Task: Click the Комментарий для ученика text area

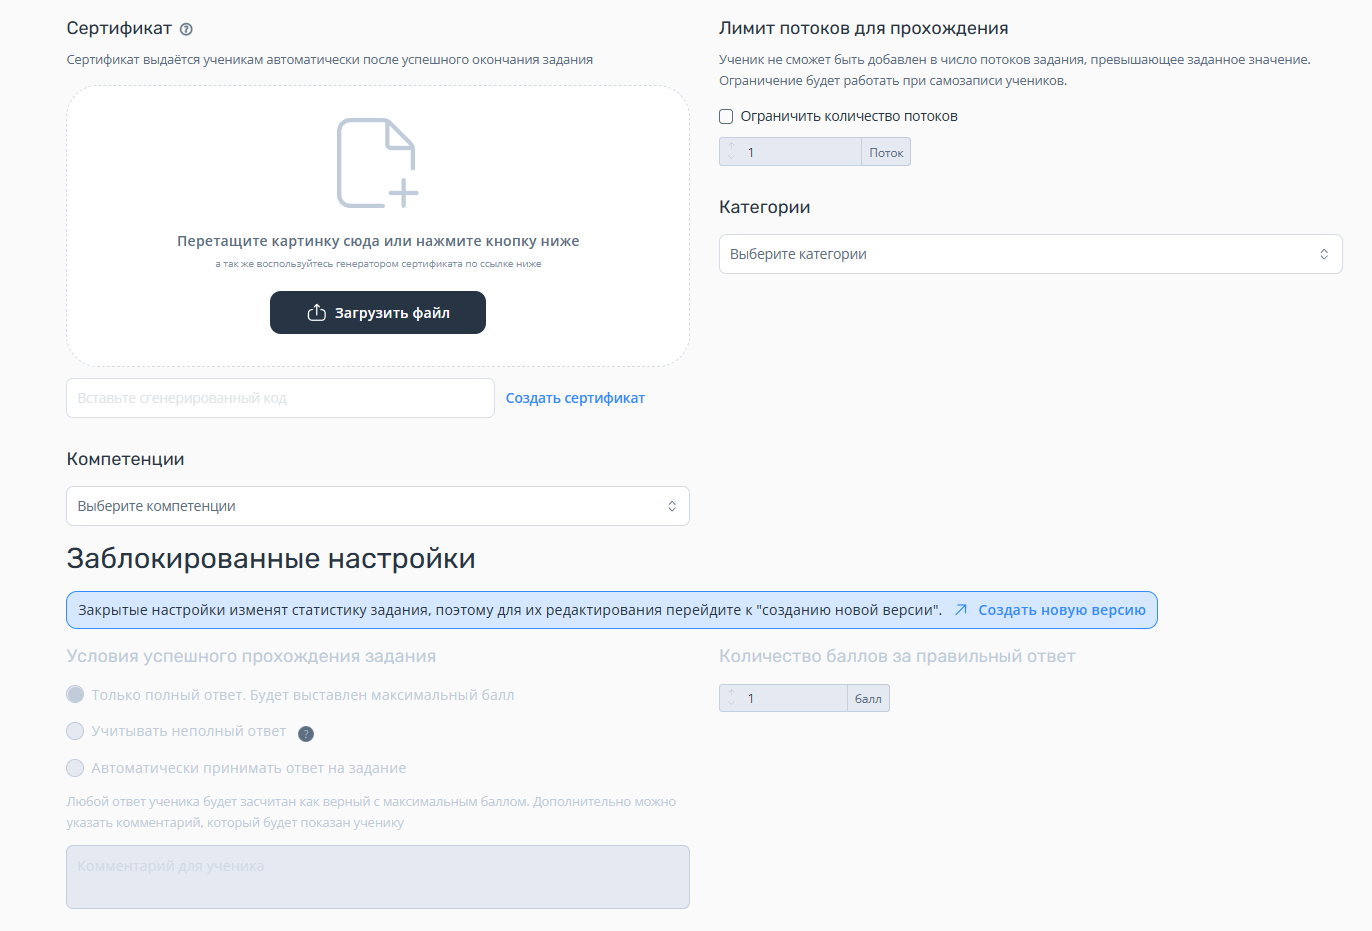Action: pyautogui.click(x=378, y=877)
